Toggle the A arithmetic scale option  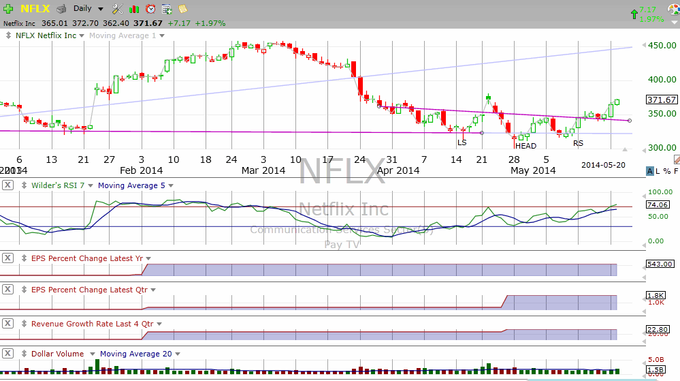(x=650, y=171)
